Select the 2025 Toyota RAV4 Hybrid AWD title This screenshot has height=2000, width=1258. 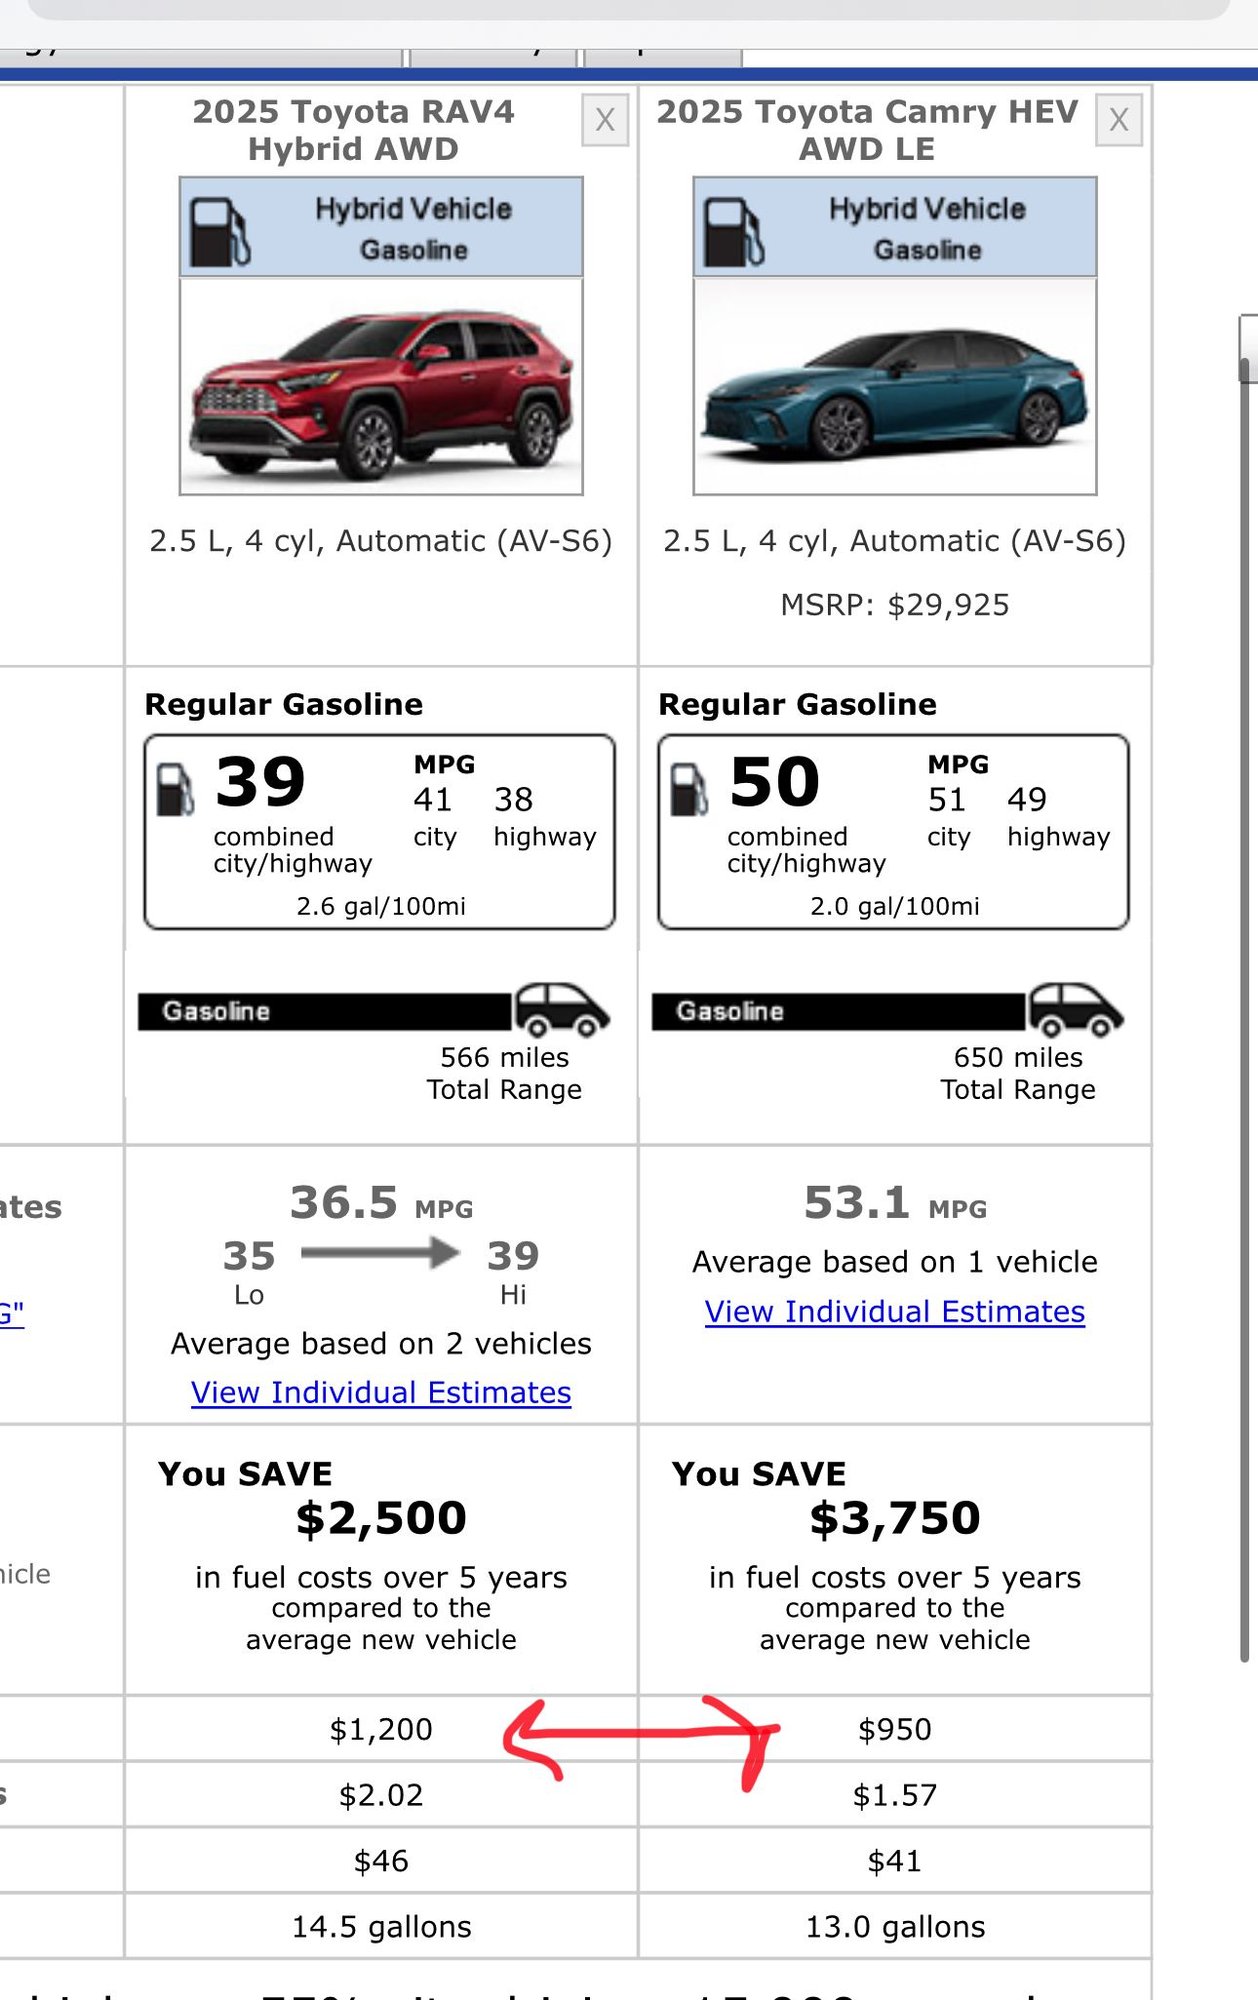353,130
